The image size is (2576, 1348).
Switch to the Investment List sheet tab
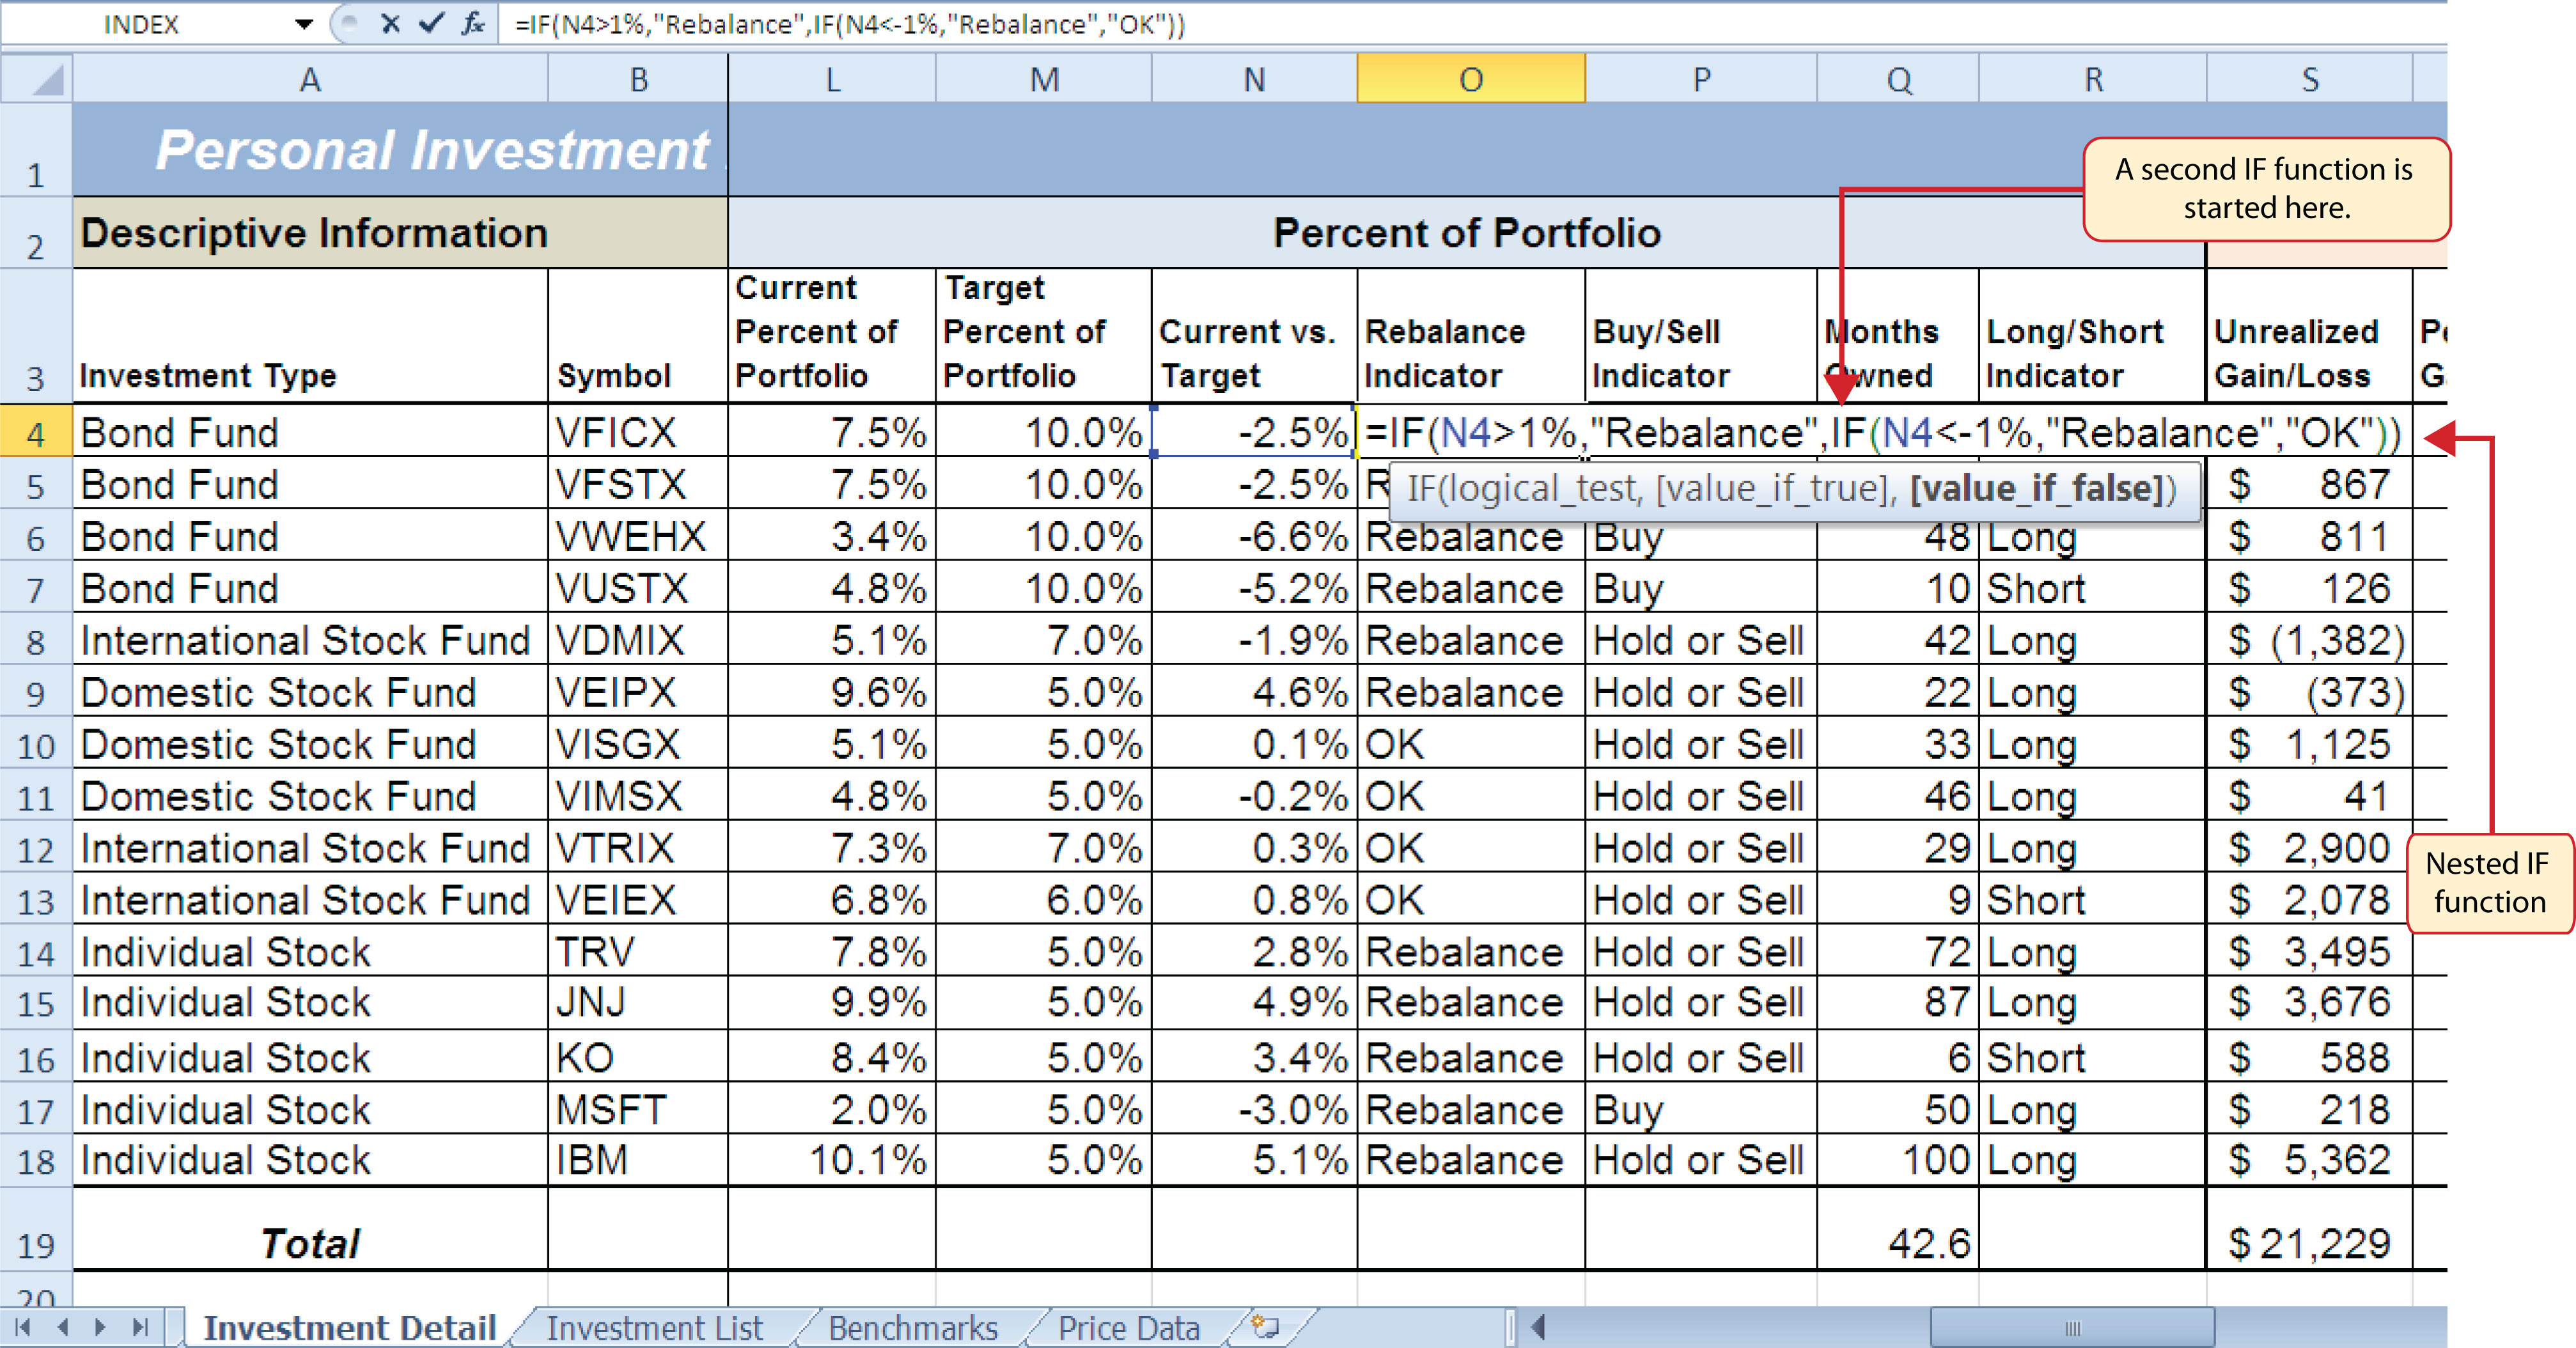pos(654,1328)
